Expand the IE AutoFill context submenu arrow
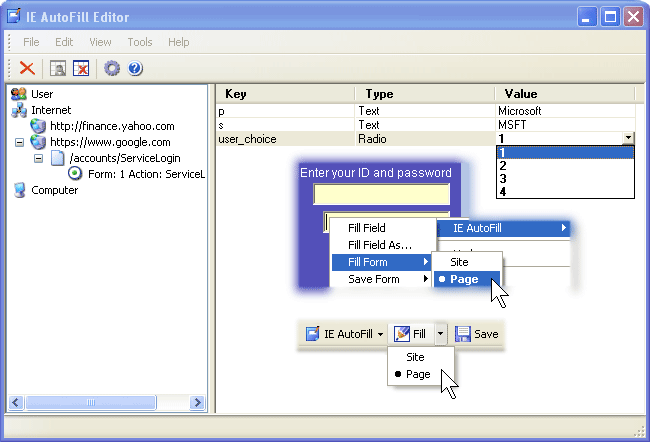The image size is (650, 442). point(564,228)
